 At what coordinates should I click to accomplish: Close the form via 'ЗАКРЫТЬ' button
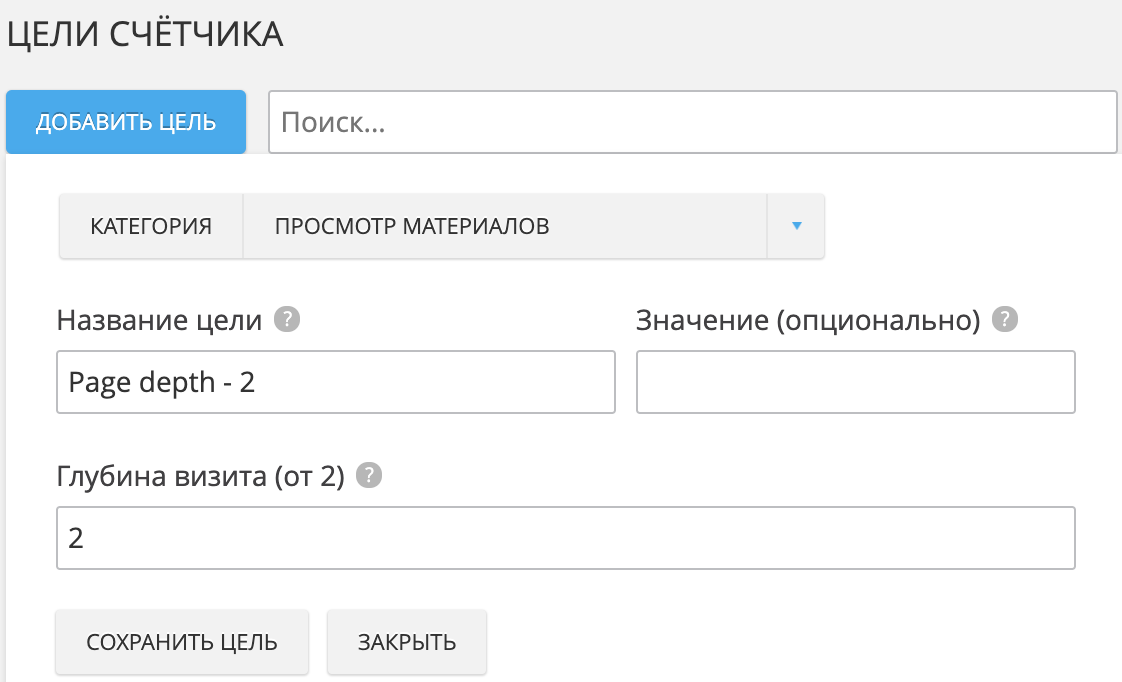tap(407, 641)
